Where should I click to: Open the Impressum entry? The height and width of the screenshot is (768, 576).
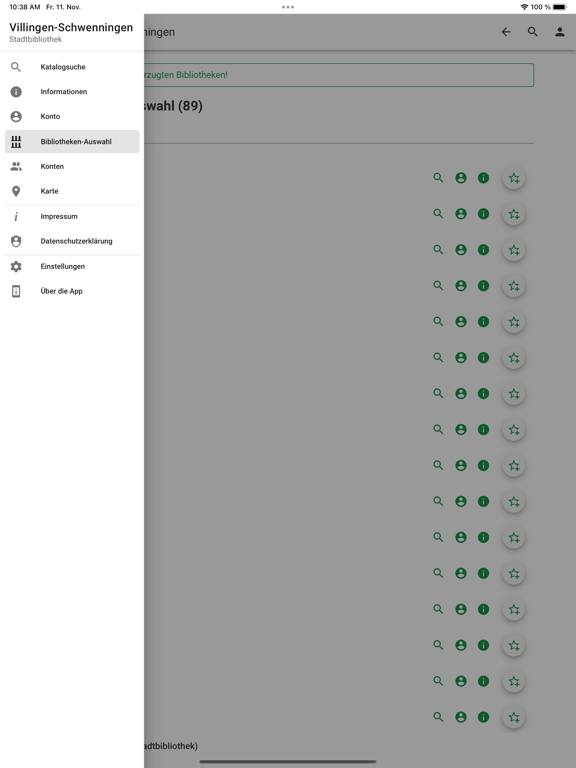(72, 216)
